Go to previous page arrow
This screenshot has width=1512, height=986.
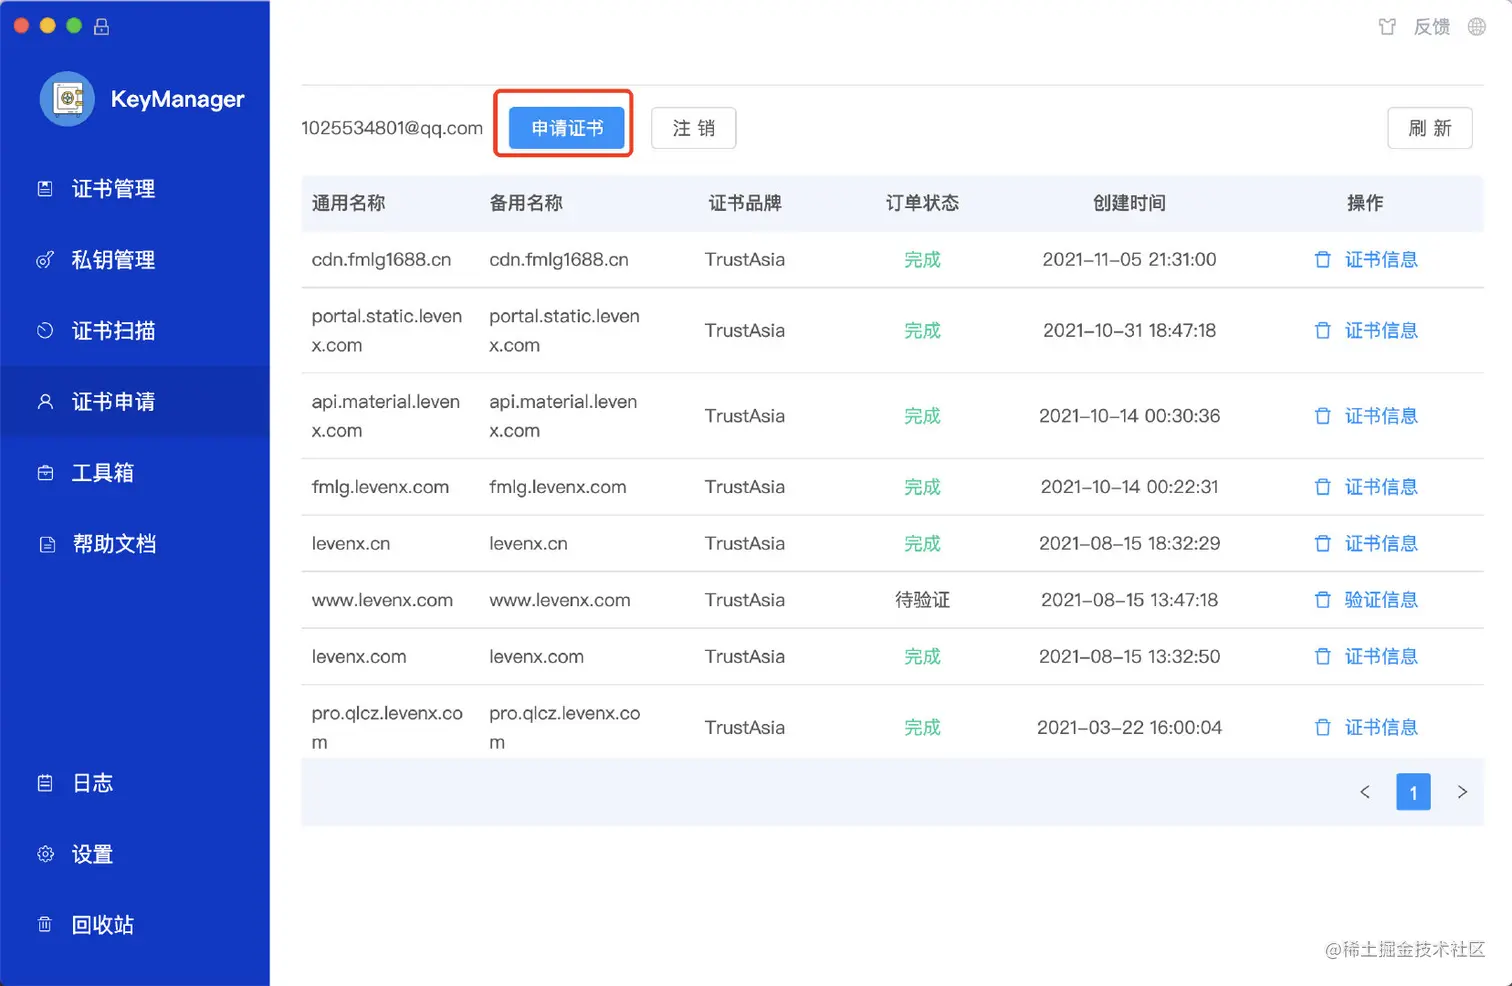1364,792
